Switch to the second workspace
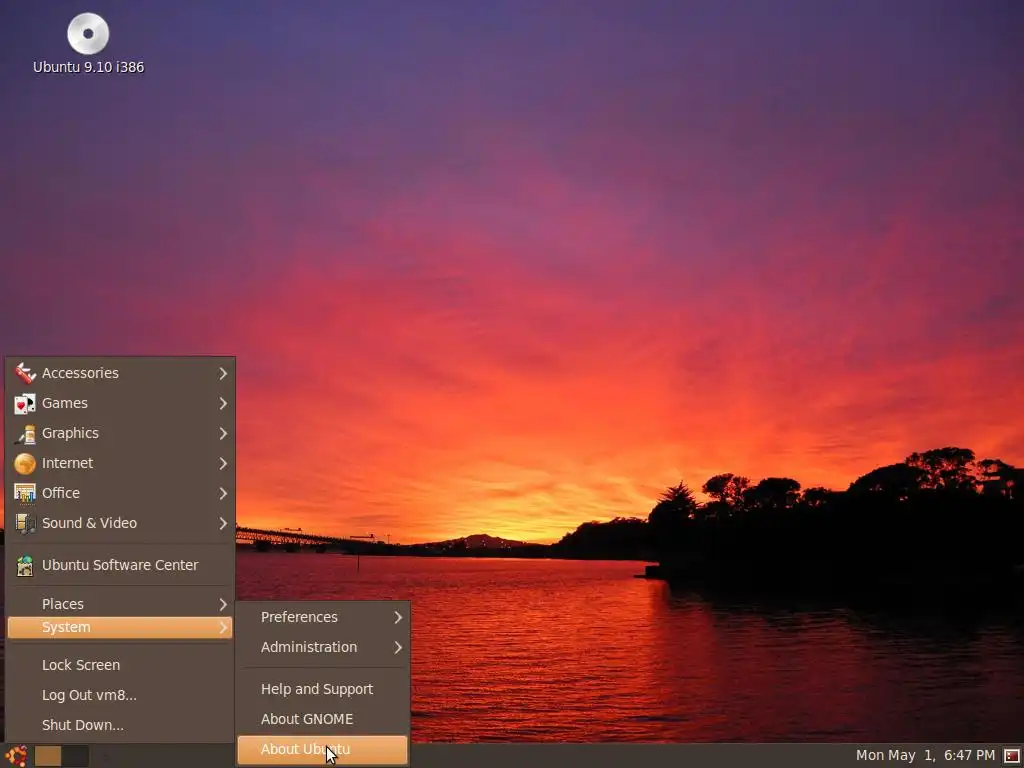The height and width of the screenshot is (768, 1024). tap(75, 756)
